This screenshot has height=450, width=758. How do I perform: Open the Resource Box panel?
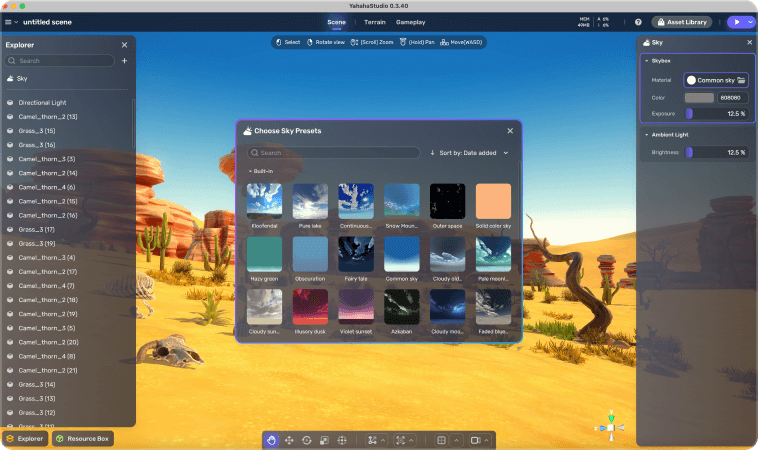(83, 438)
